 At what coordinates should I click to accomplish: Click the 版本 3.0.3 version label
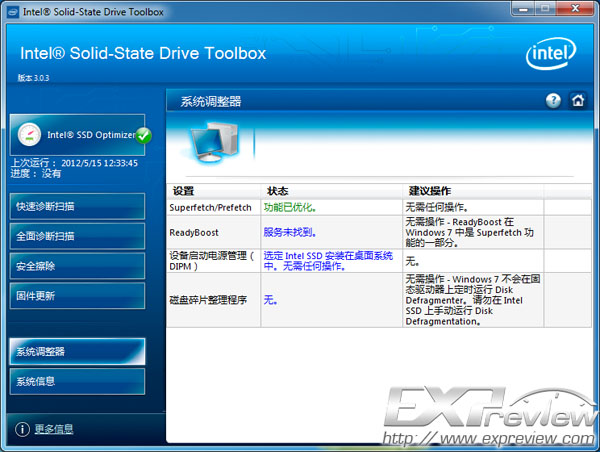click(33, 78)
